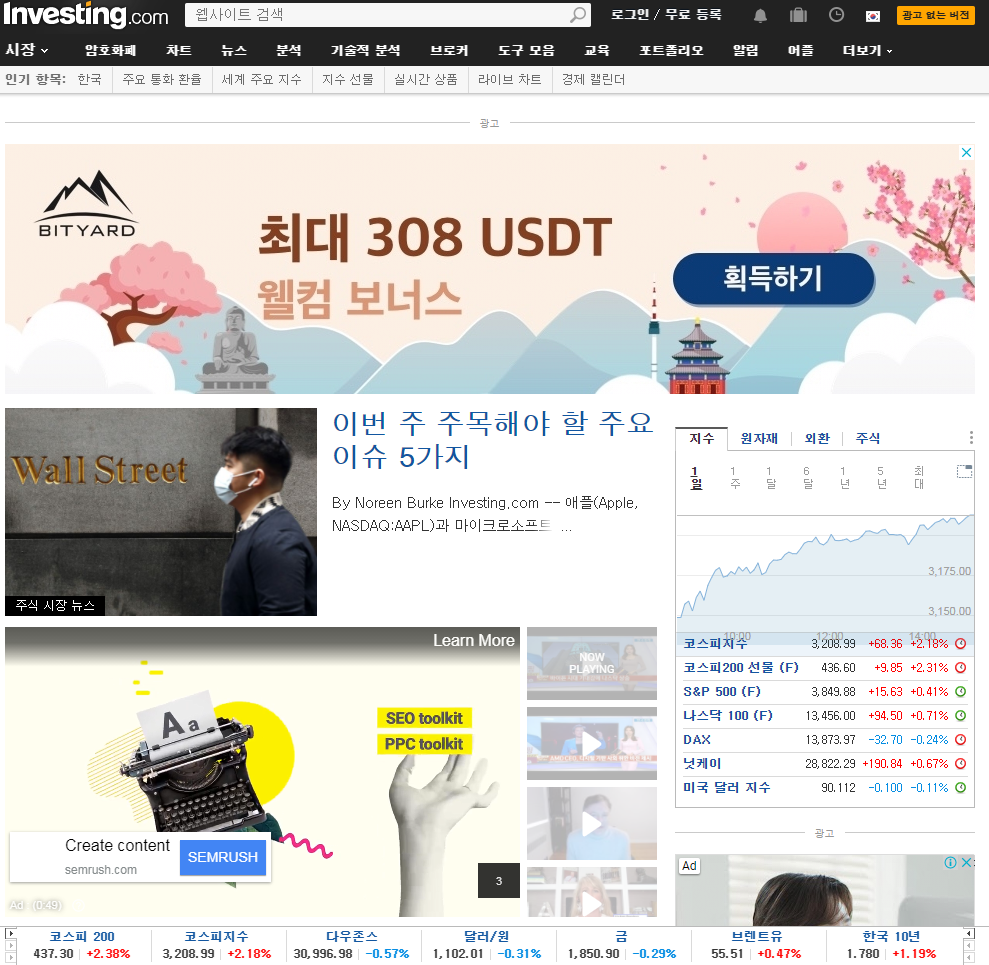Open the 뉴스 menu
This screenshot has height=965, width=989.
coord(234,50)
